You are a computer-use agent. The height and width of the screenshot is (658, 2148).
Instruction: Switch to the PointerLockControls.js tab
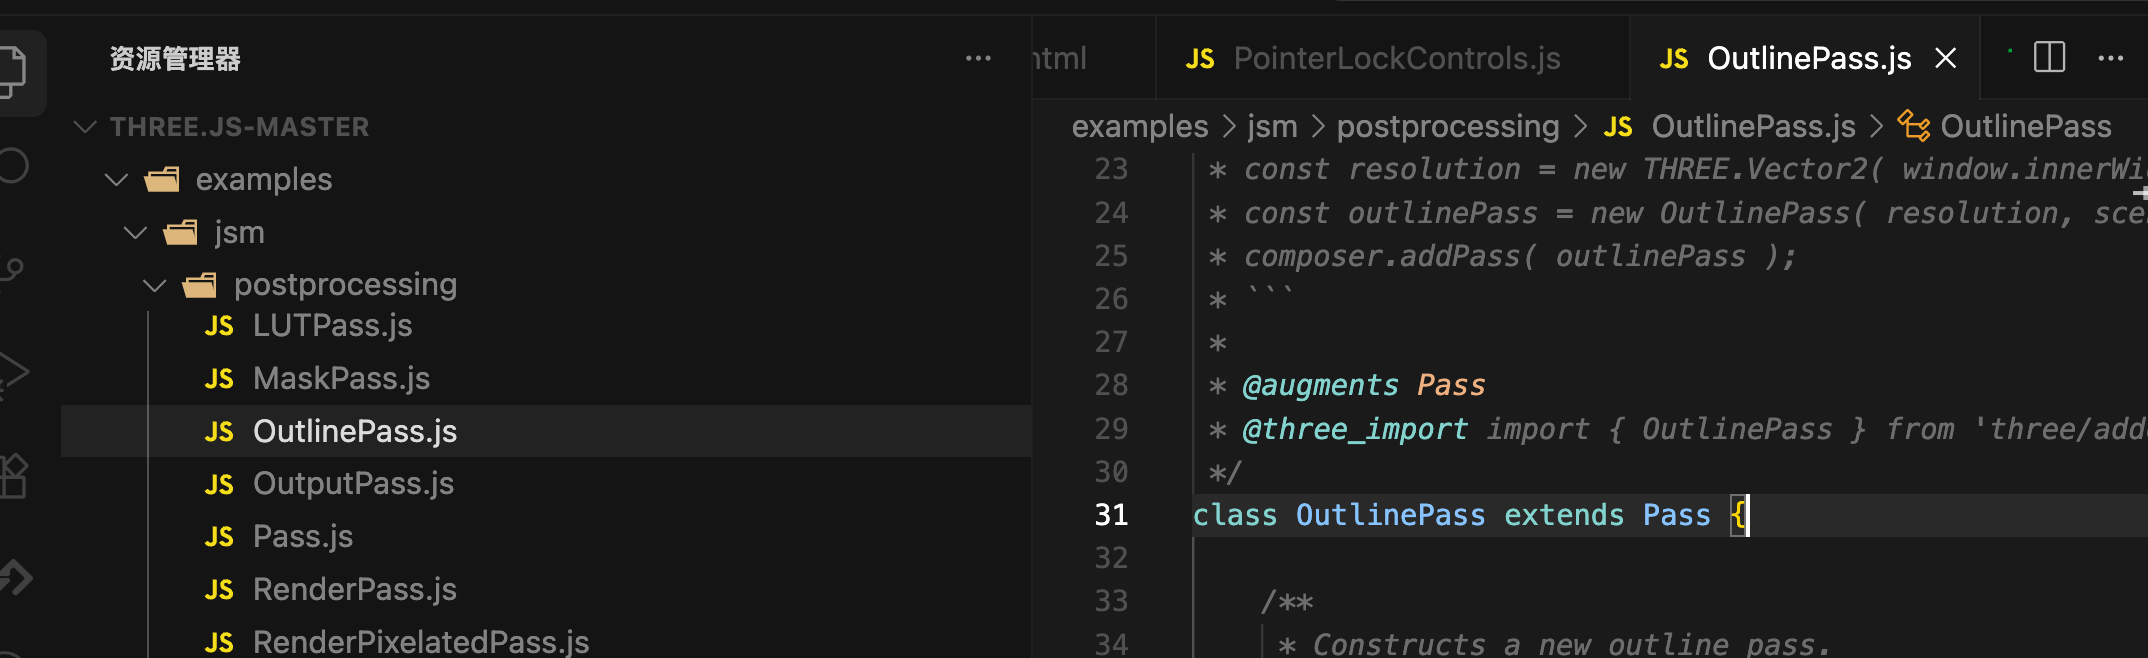(x=1396, y=59)
